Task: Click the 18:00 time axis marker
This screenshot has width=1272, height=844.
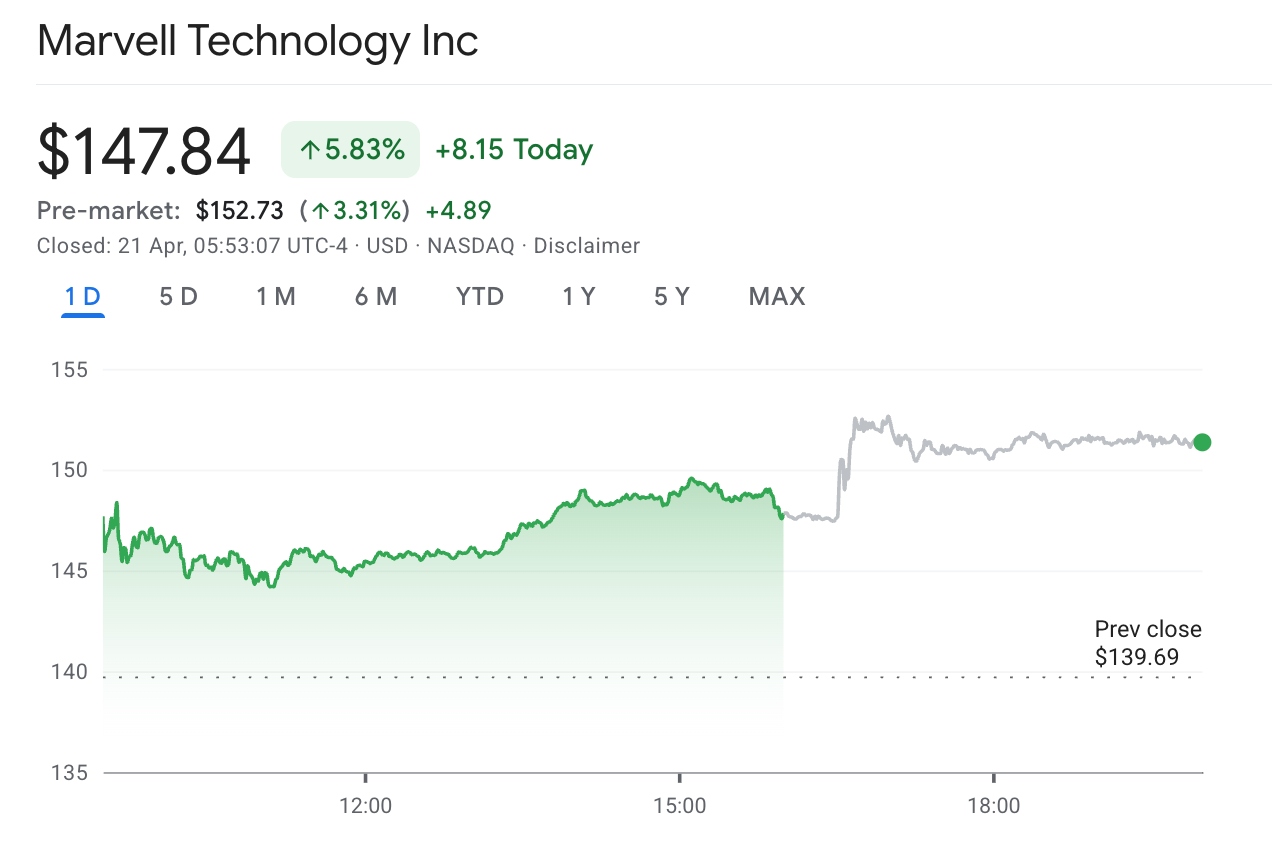Action: (994, 806)
